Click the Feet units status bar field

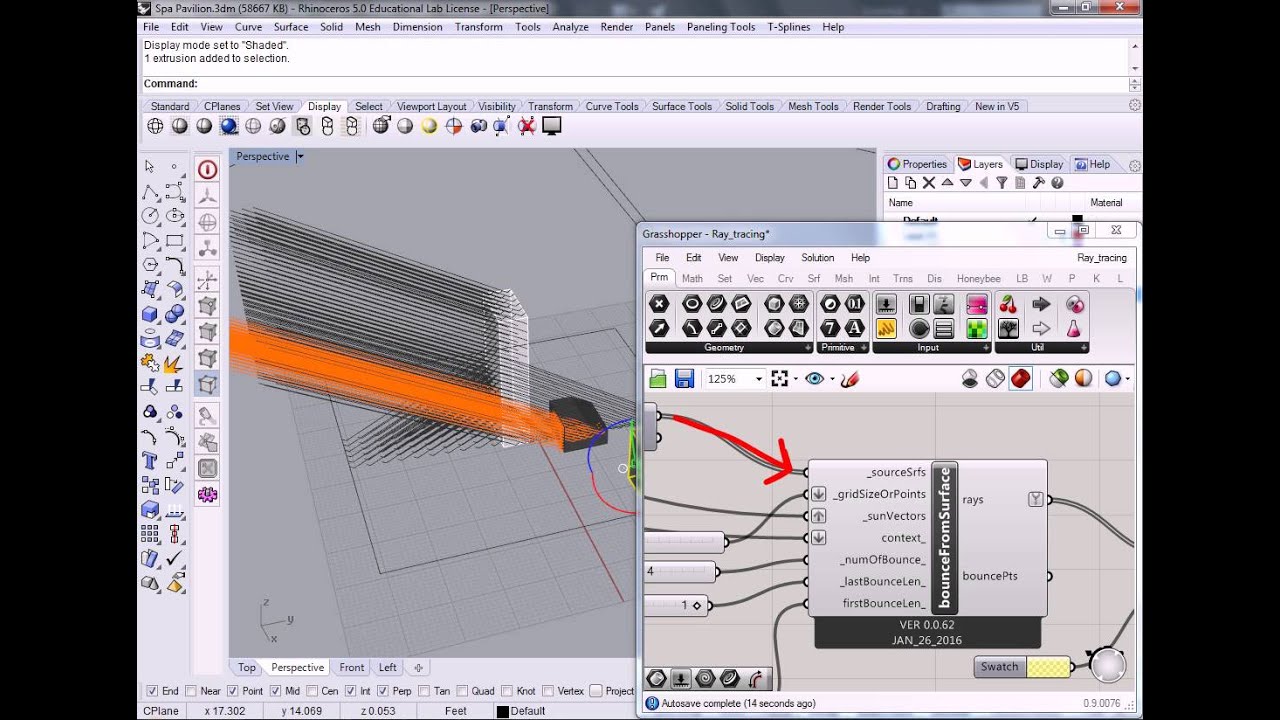(456, 711)
